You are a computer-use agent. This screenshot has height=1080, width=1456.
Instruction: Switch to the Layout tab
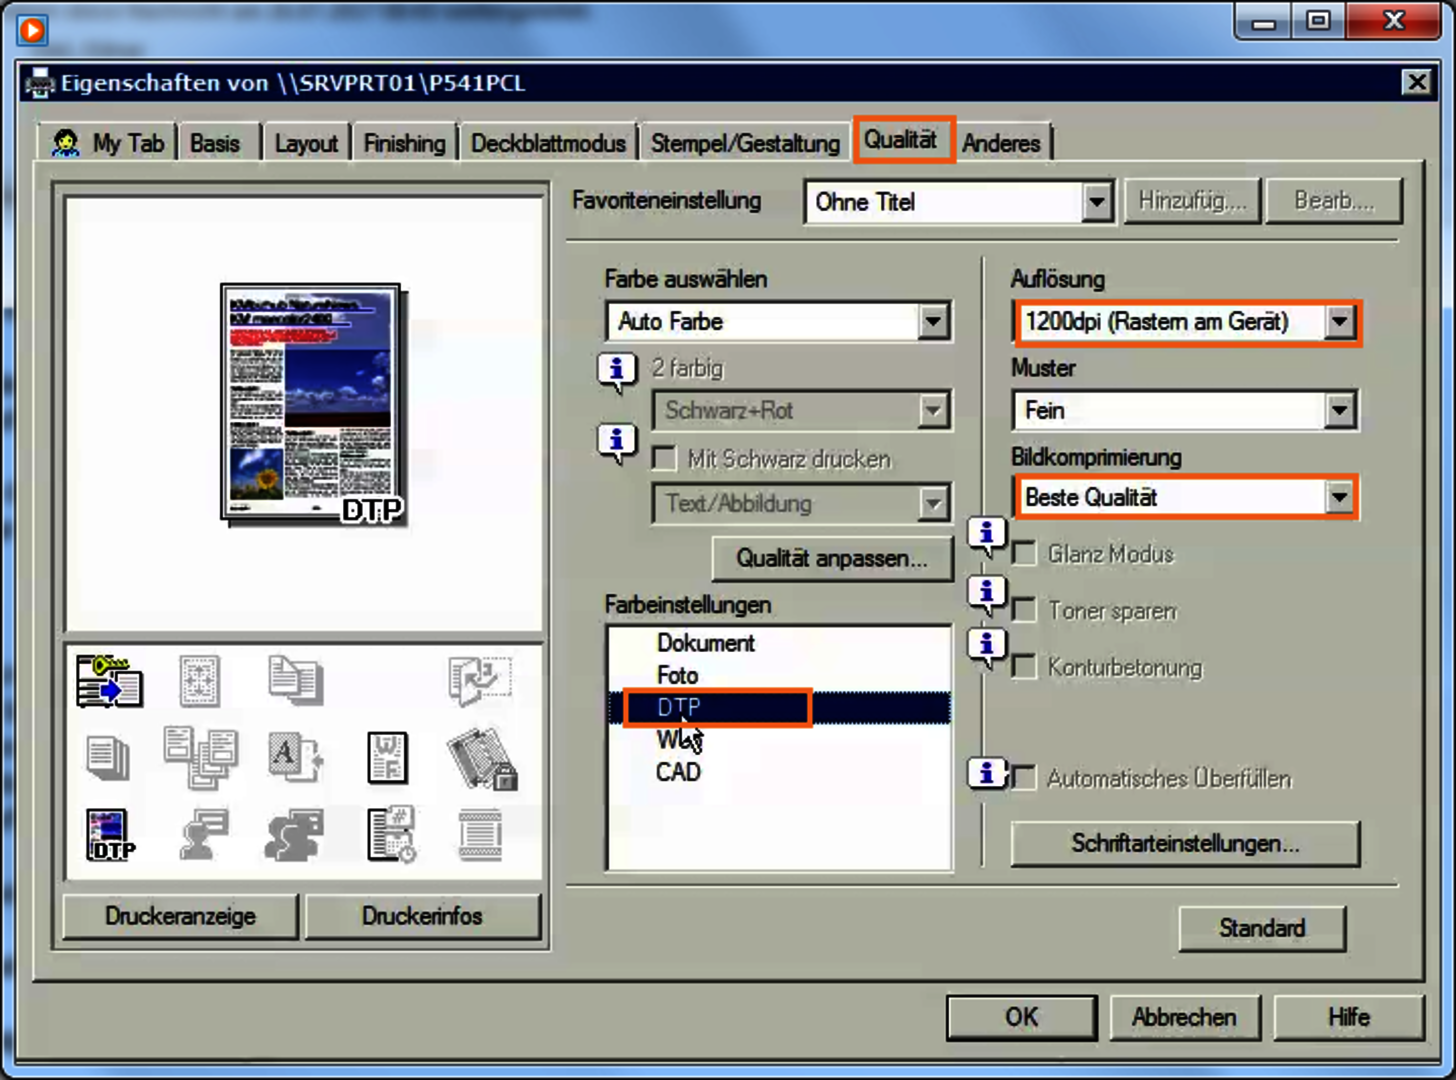point(306,143)
